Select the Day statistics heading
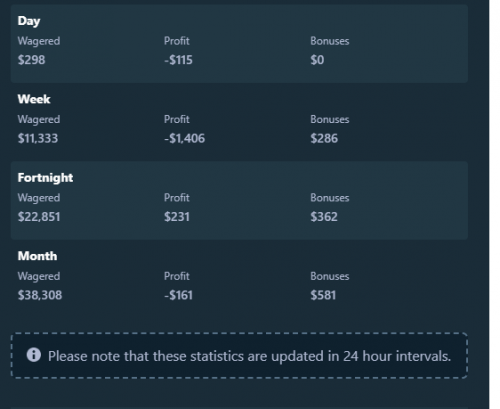 click(x=29, y=21)
